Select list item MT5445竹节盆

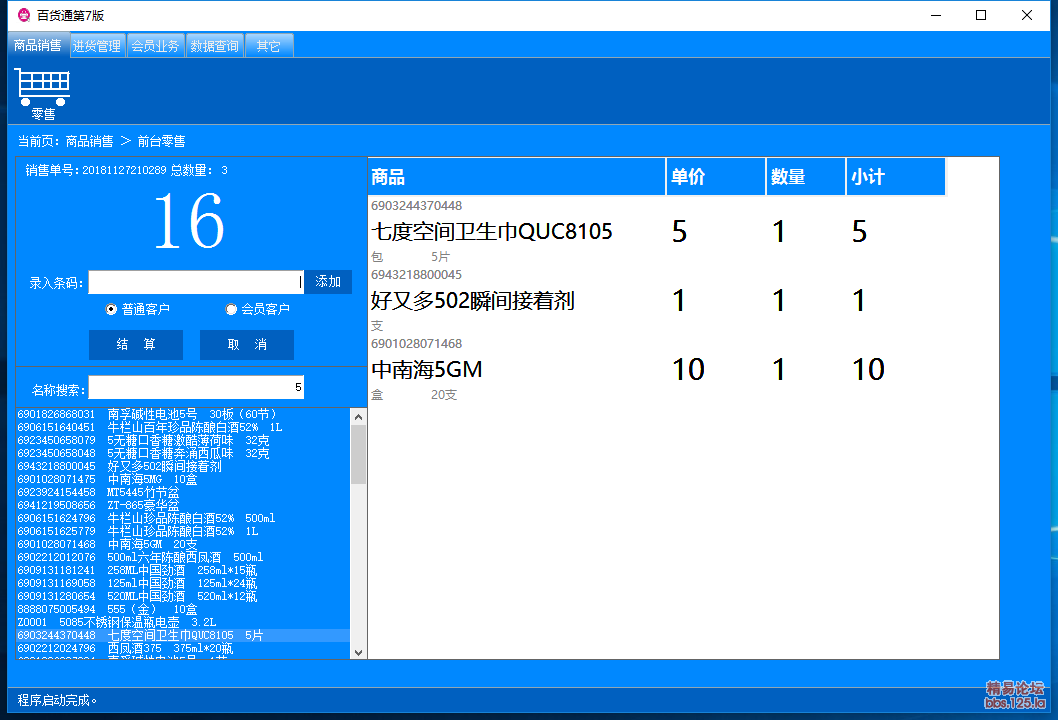pyautogui.click(x=182, y=492)
